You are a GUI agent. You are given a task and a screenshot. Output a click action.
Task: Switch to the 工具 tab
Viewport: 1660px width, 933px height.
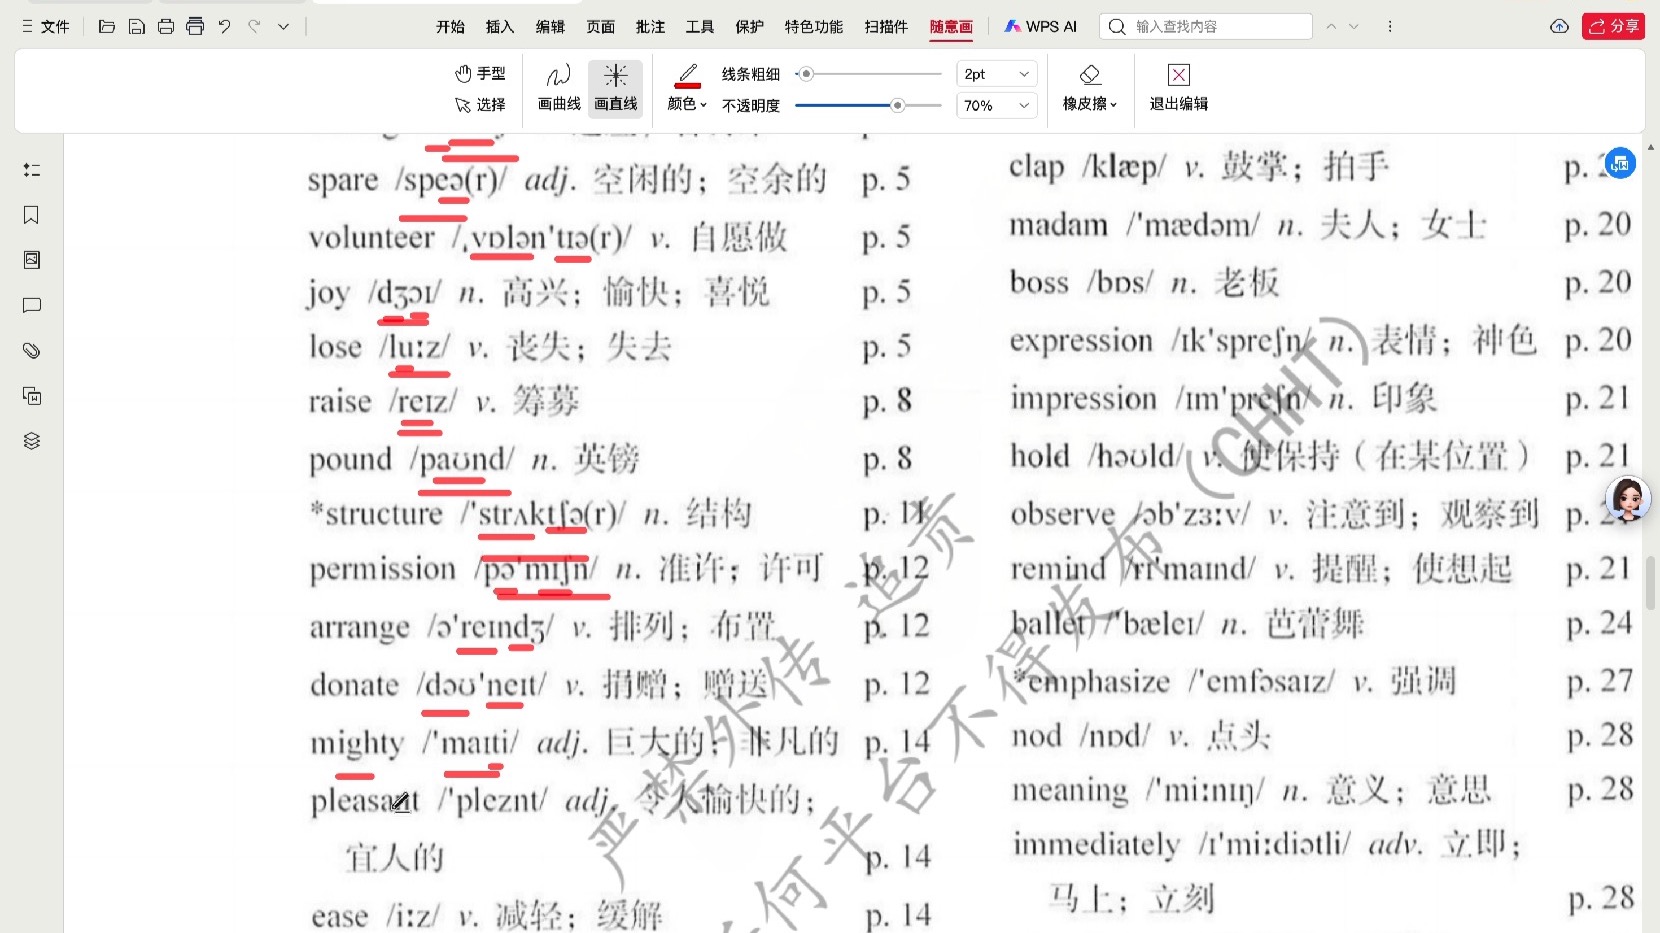[x=700, y=27]
